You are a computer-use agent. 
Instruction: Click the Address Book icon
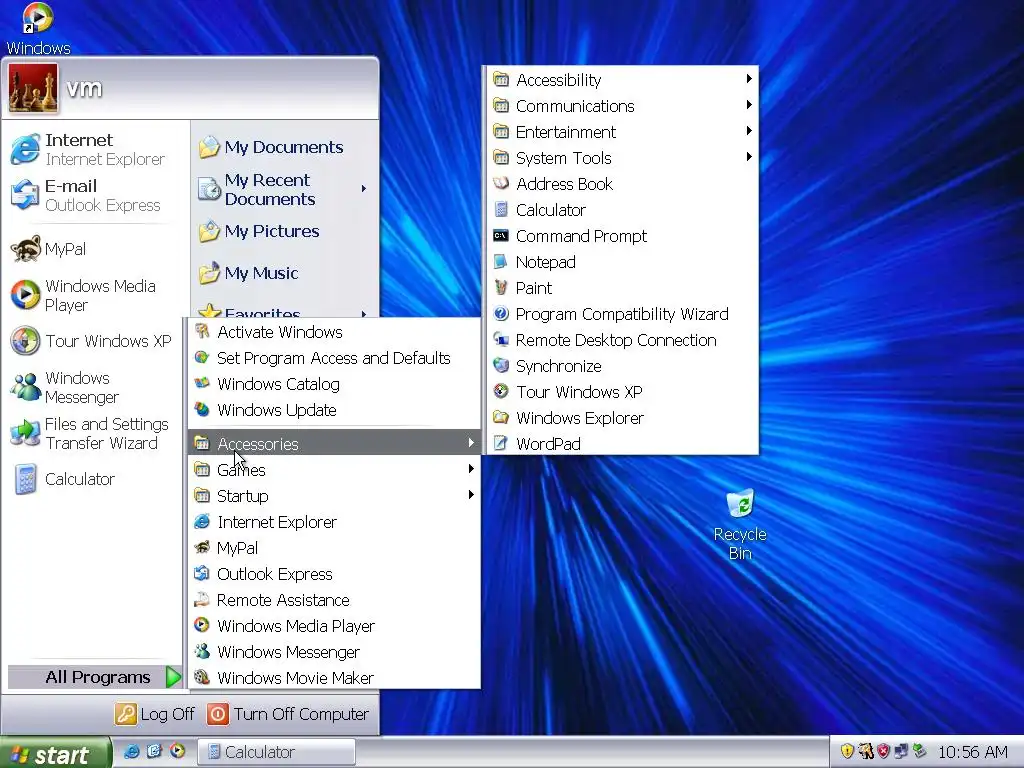click(501, 184)
